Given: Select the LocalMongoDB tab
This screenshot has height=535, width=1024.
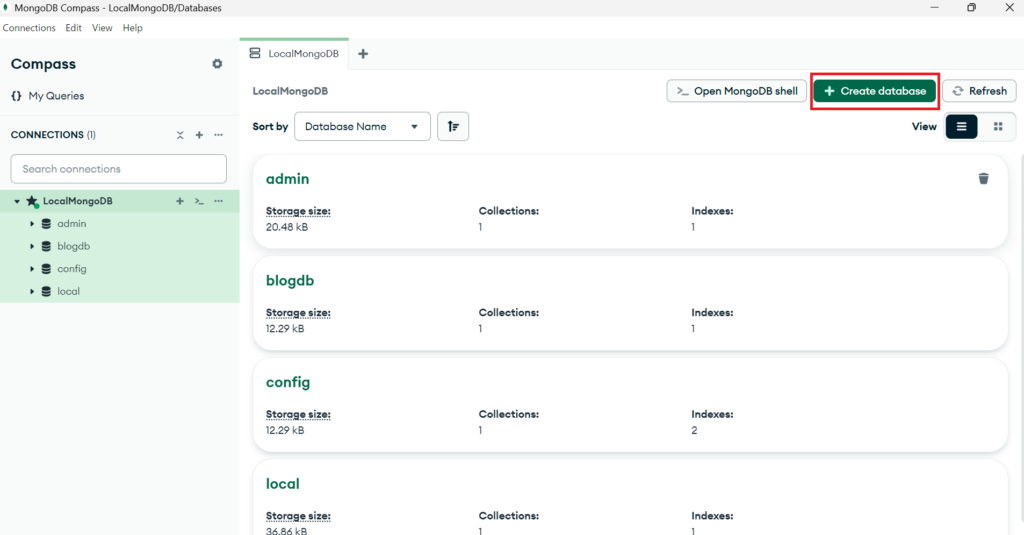Looking at the screenshot, I should [x=295, y=54].
